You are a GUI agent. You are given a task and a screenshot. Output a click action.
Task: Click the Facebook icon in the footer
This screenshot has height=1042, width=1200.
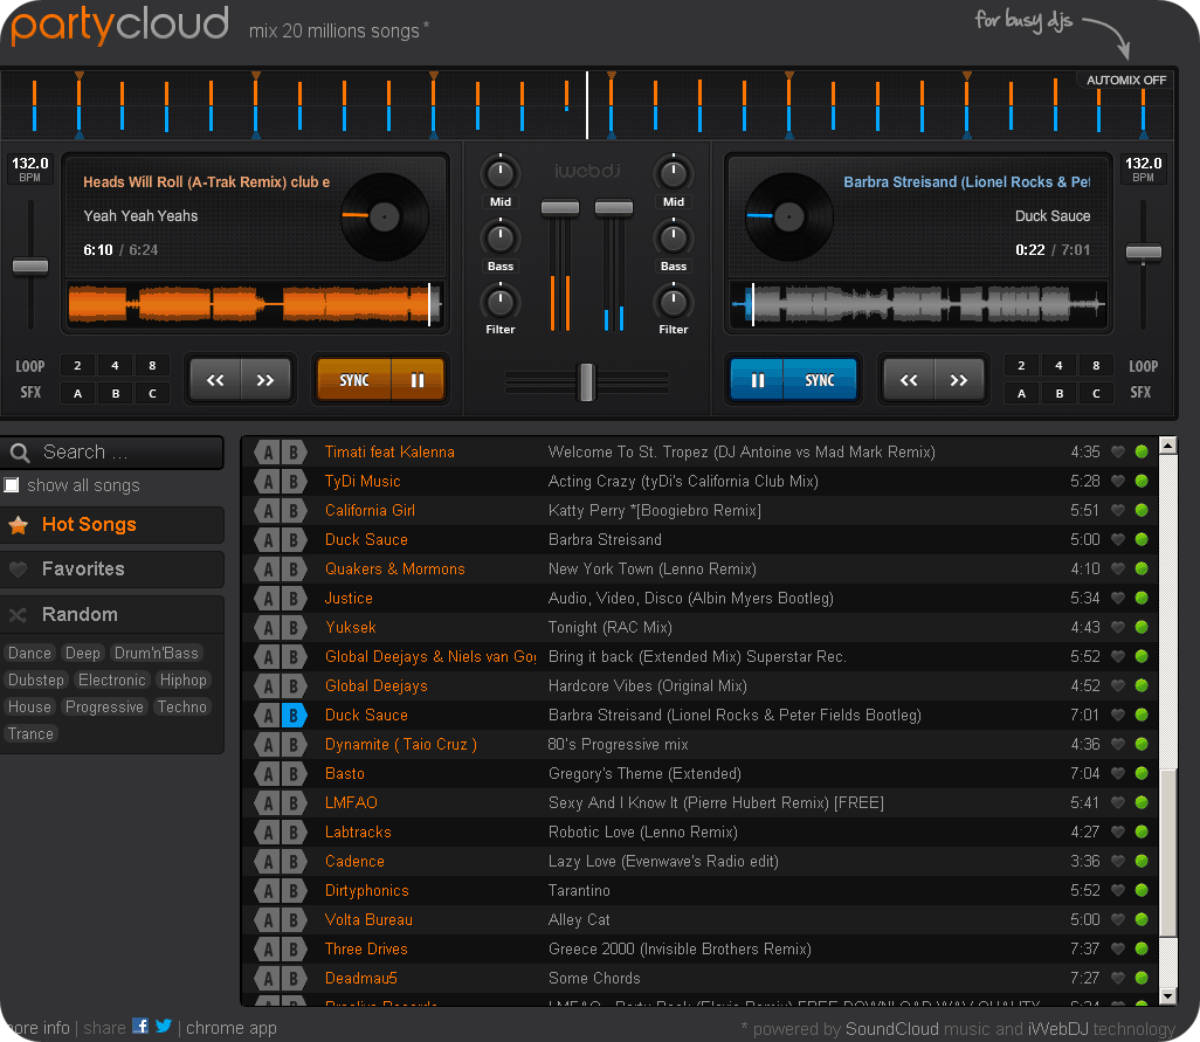(x=140, y=1027)
